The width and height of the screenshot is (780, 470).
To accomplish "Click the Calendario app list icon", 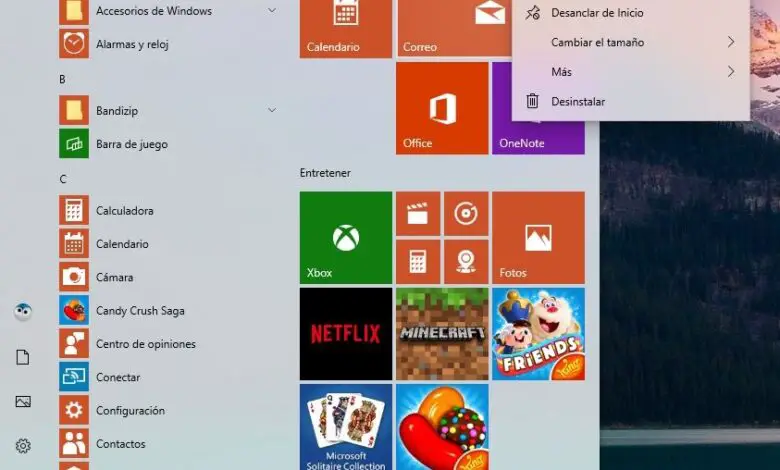I will tap(74, 244).
